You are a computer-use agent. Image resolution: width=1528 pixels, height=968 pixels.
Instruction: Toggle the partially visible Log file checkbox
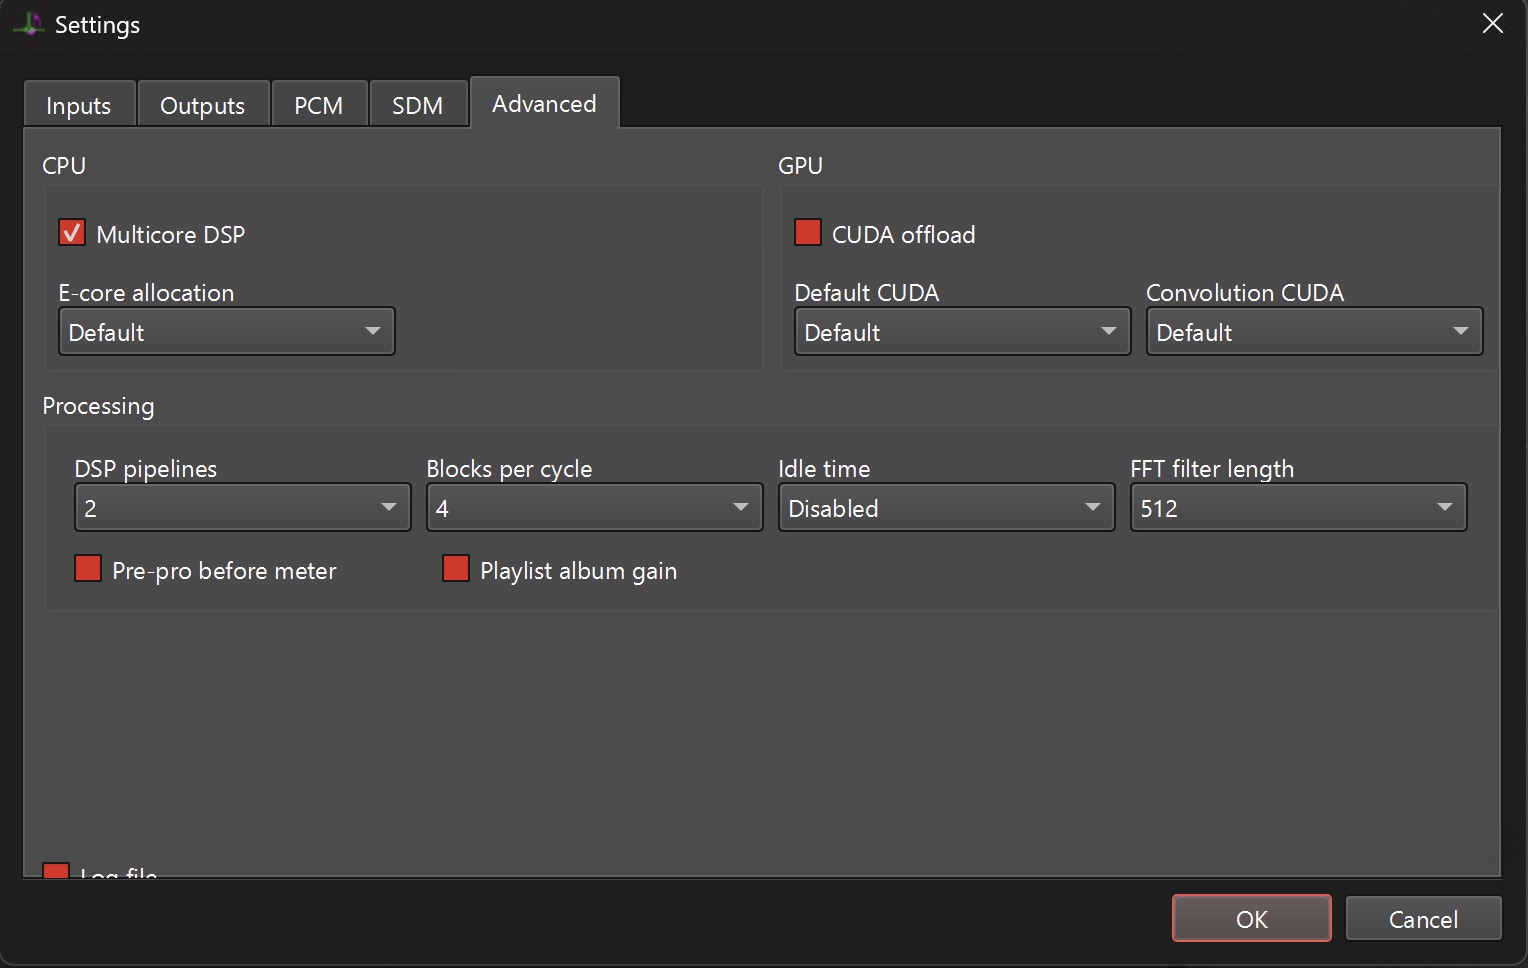tap(56, 871)
